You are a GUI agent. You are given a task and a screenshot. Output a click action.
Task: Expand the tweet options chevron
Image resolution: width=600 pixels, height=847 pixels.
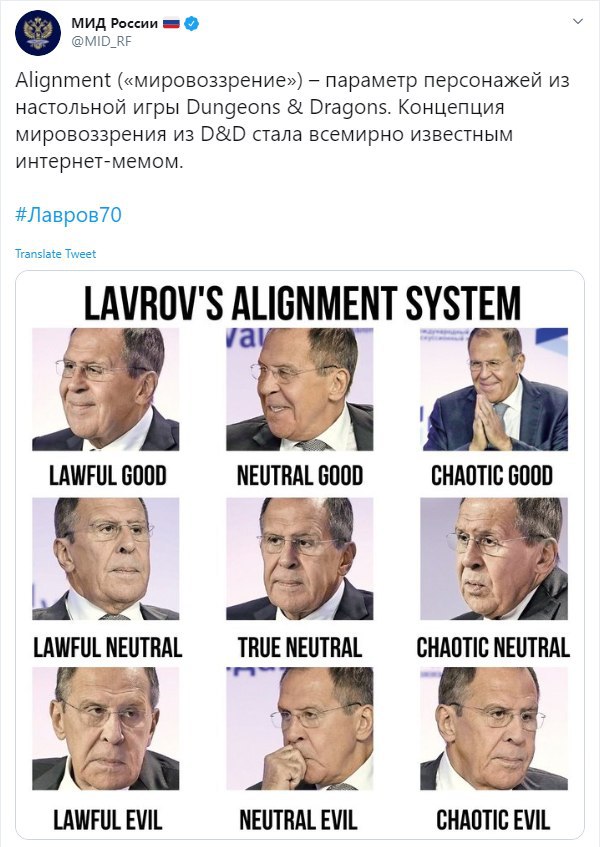(x=578, y=22)
